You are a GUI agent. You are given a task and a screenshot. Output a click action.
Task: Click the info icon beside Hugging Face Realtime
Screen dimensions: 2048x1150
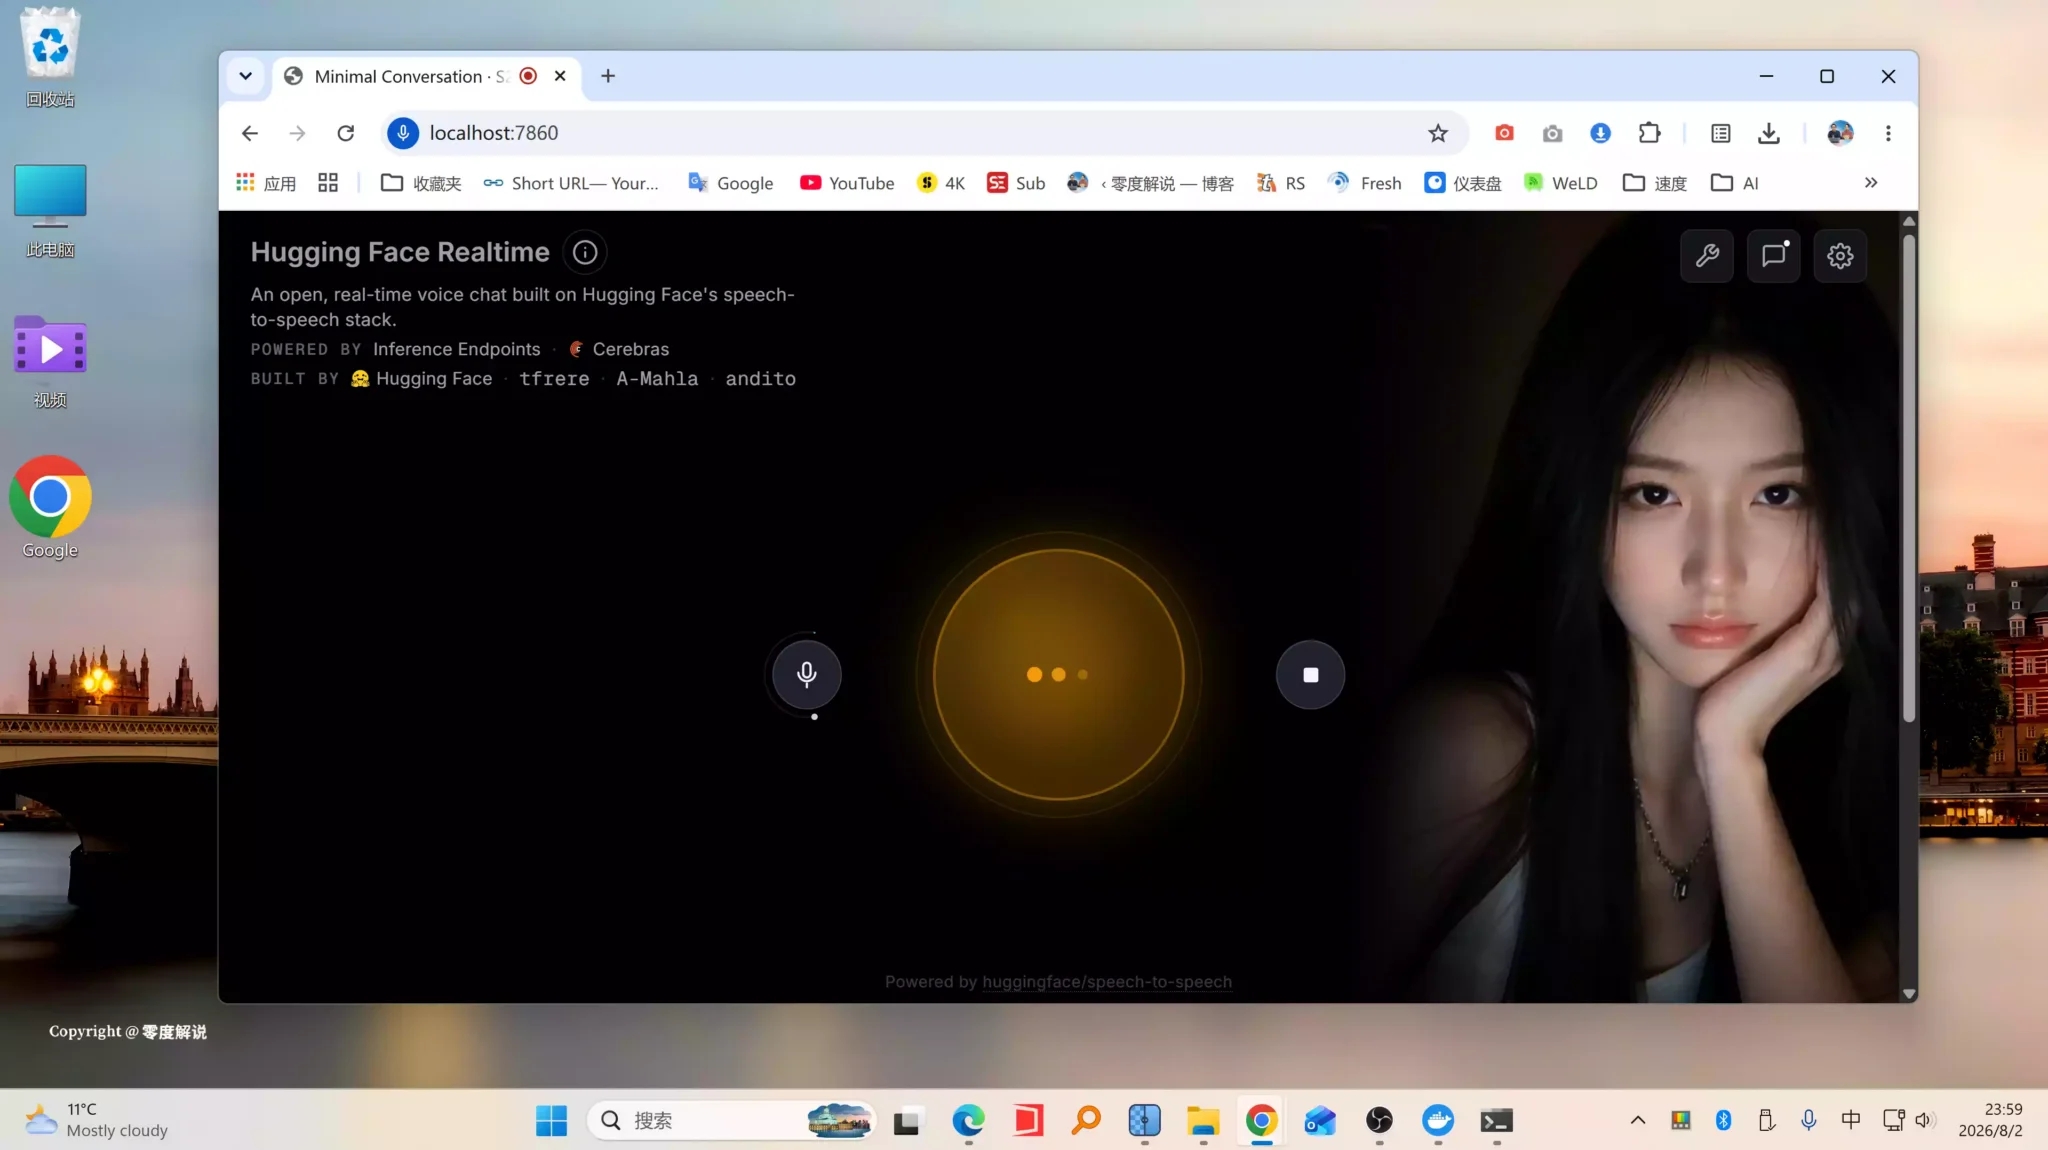(585, 252)
